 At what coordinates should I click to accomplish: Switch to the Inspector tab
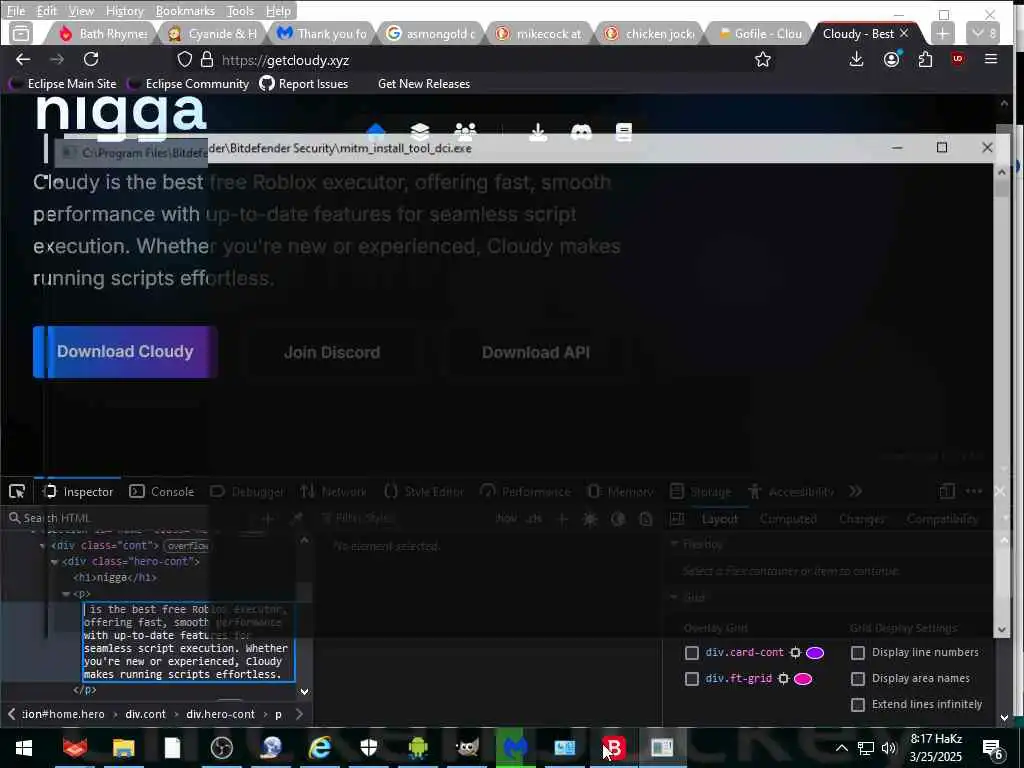tap(78, 492)
